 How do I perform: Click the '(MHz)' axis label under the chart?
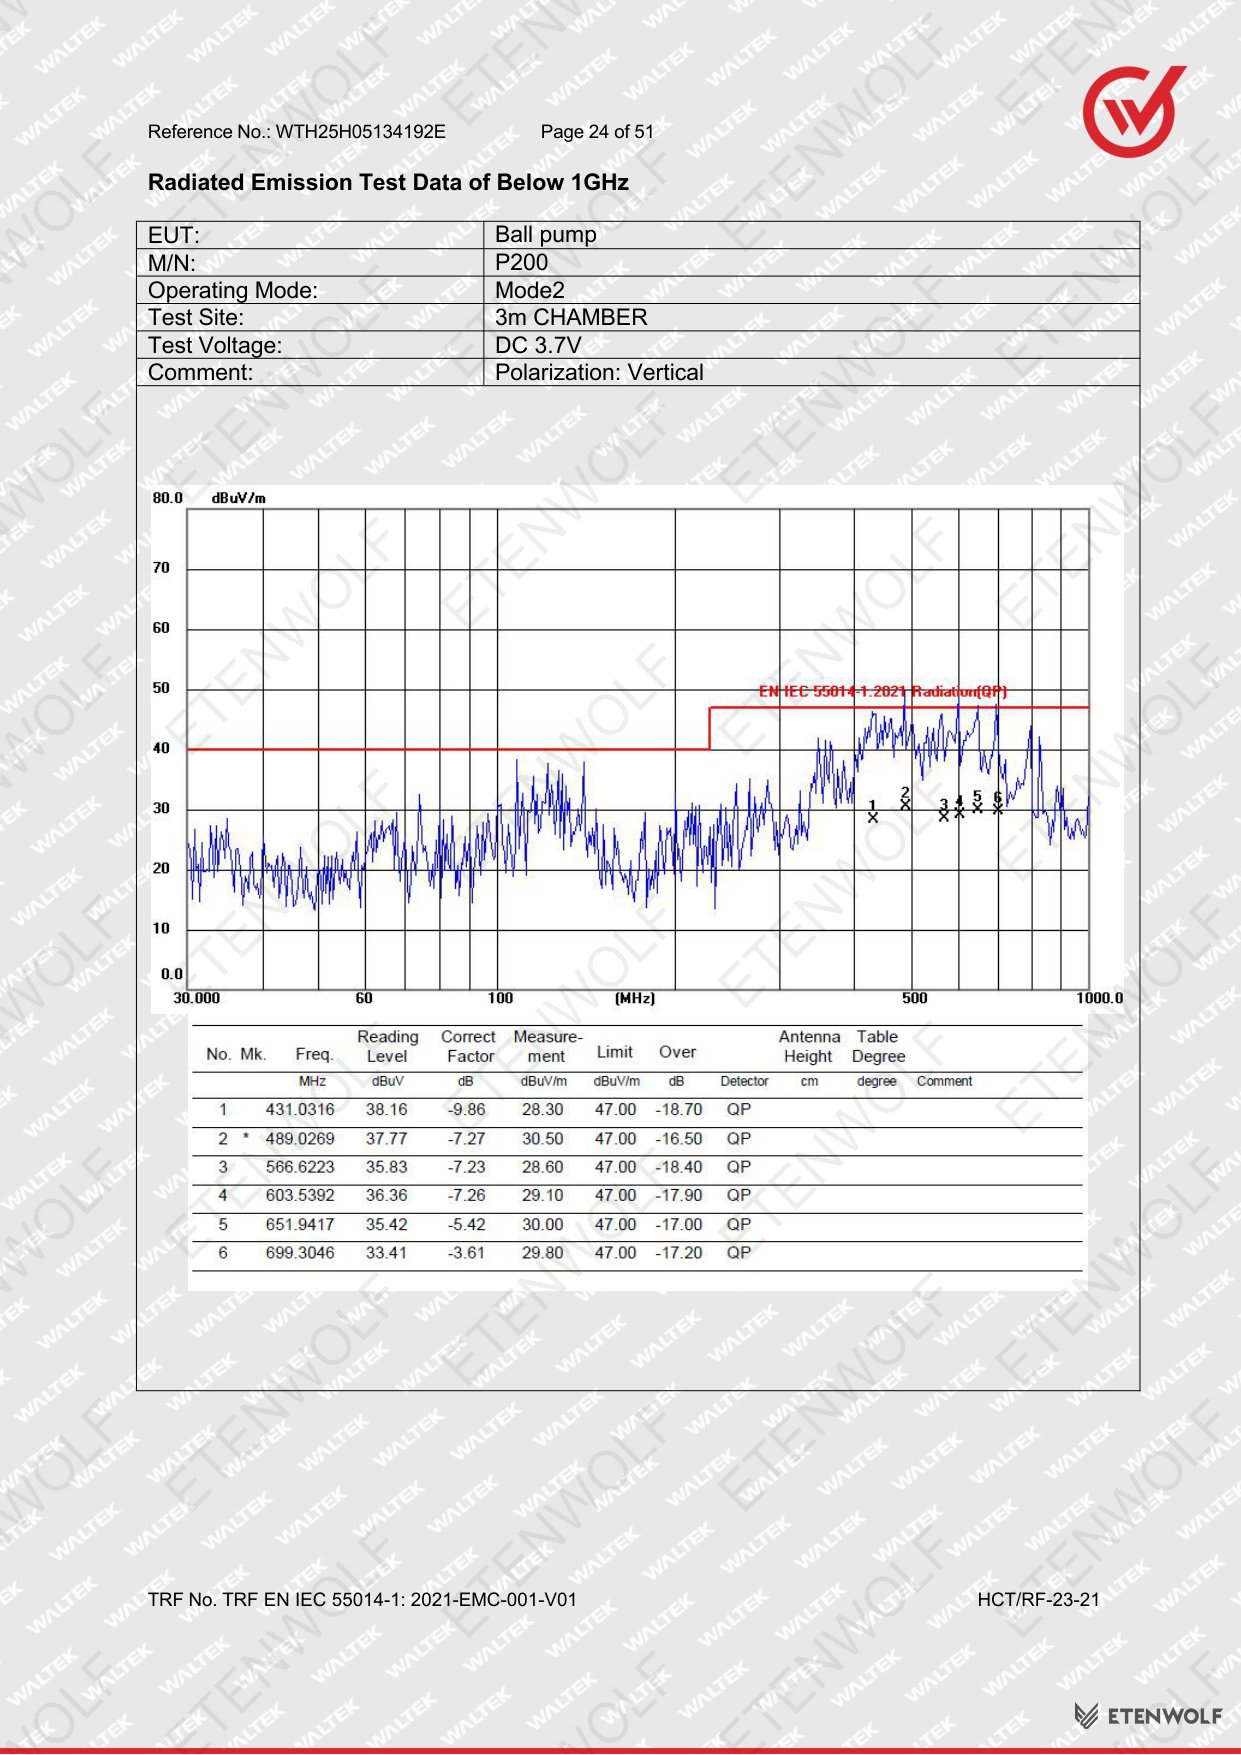pos(634,998)
